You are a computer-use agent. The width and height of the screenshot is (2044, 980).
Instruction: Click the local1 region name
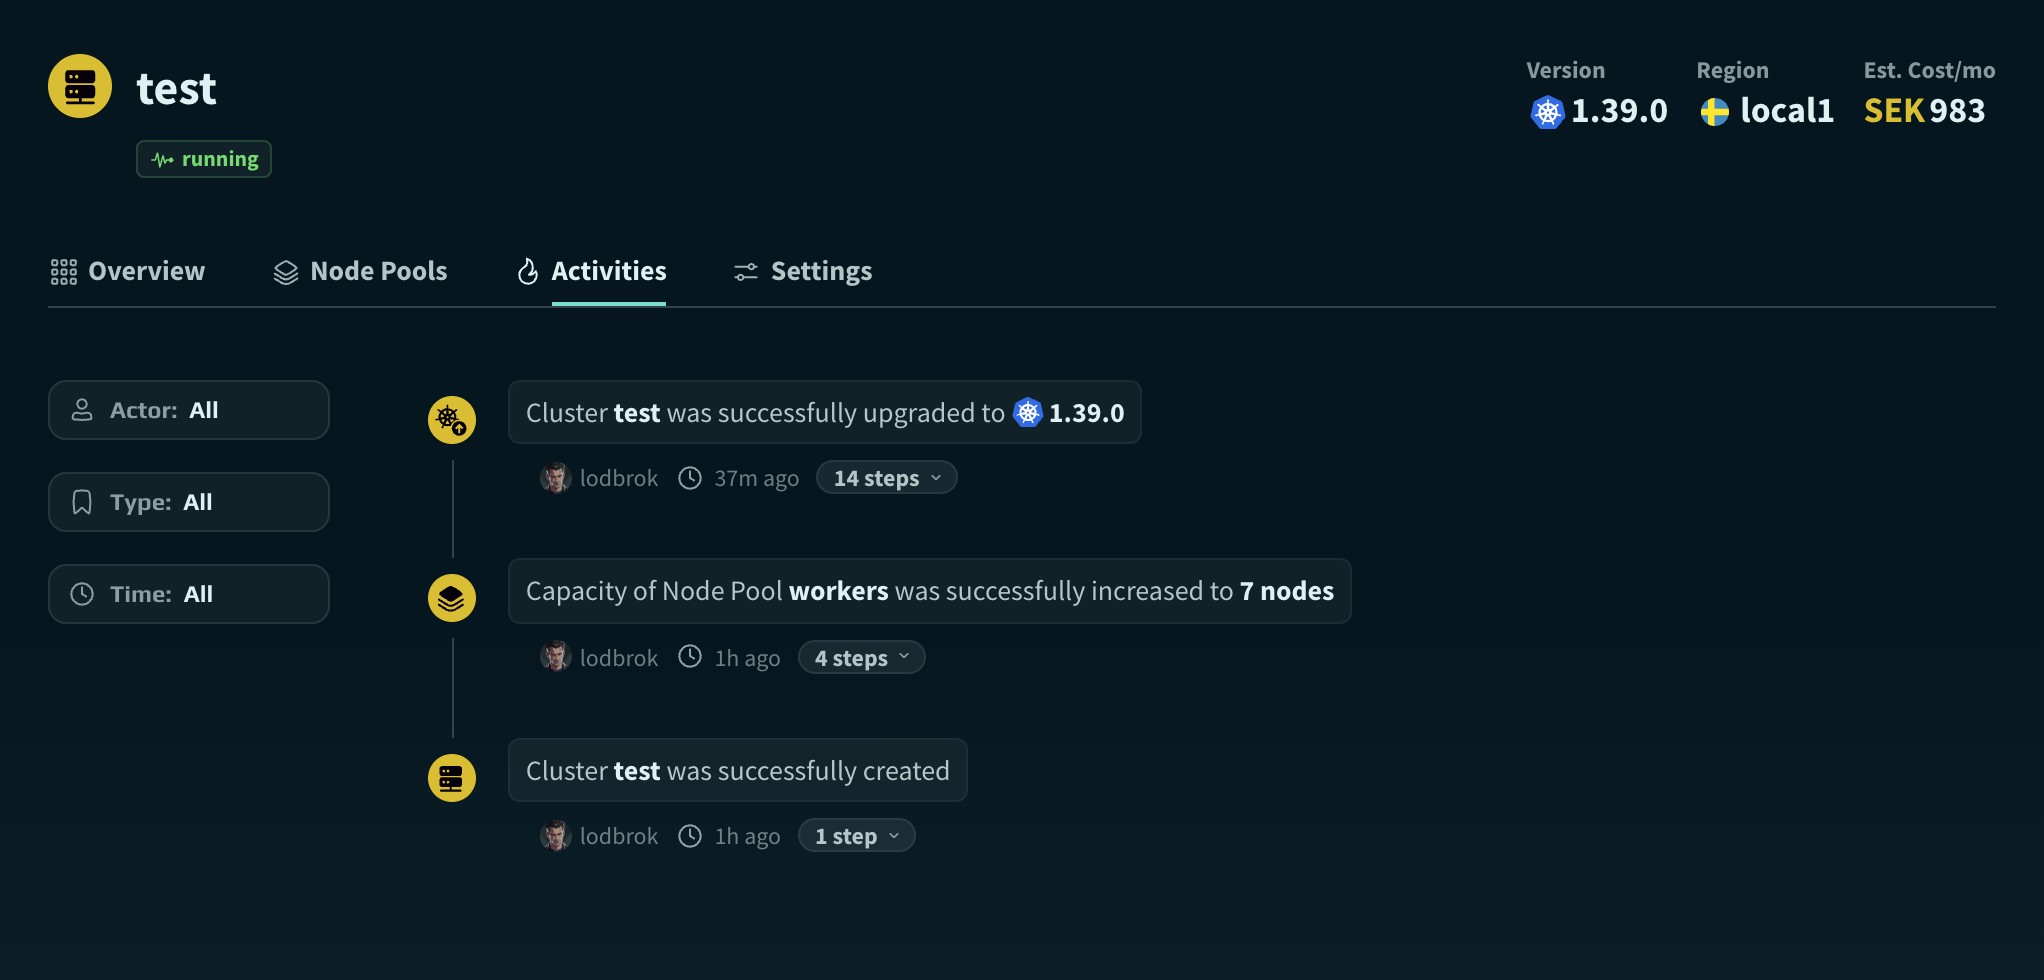tap(1787, 111)
